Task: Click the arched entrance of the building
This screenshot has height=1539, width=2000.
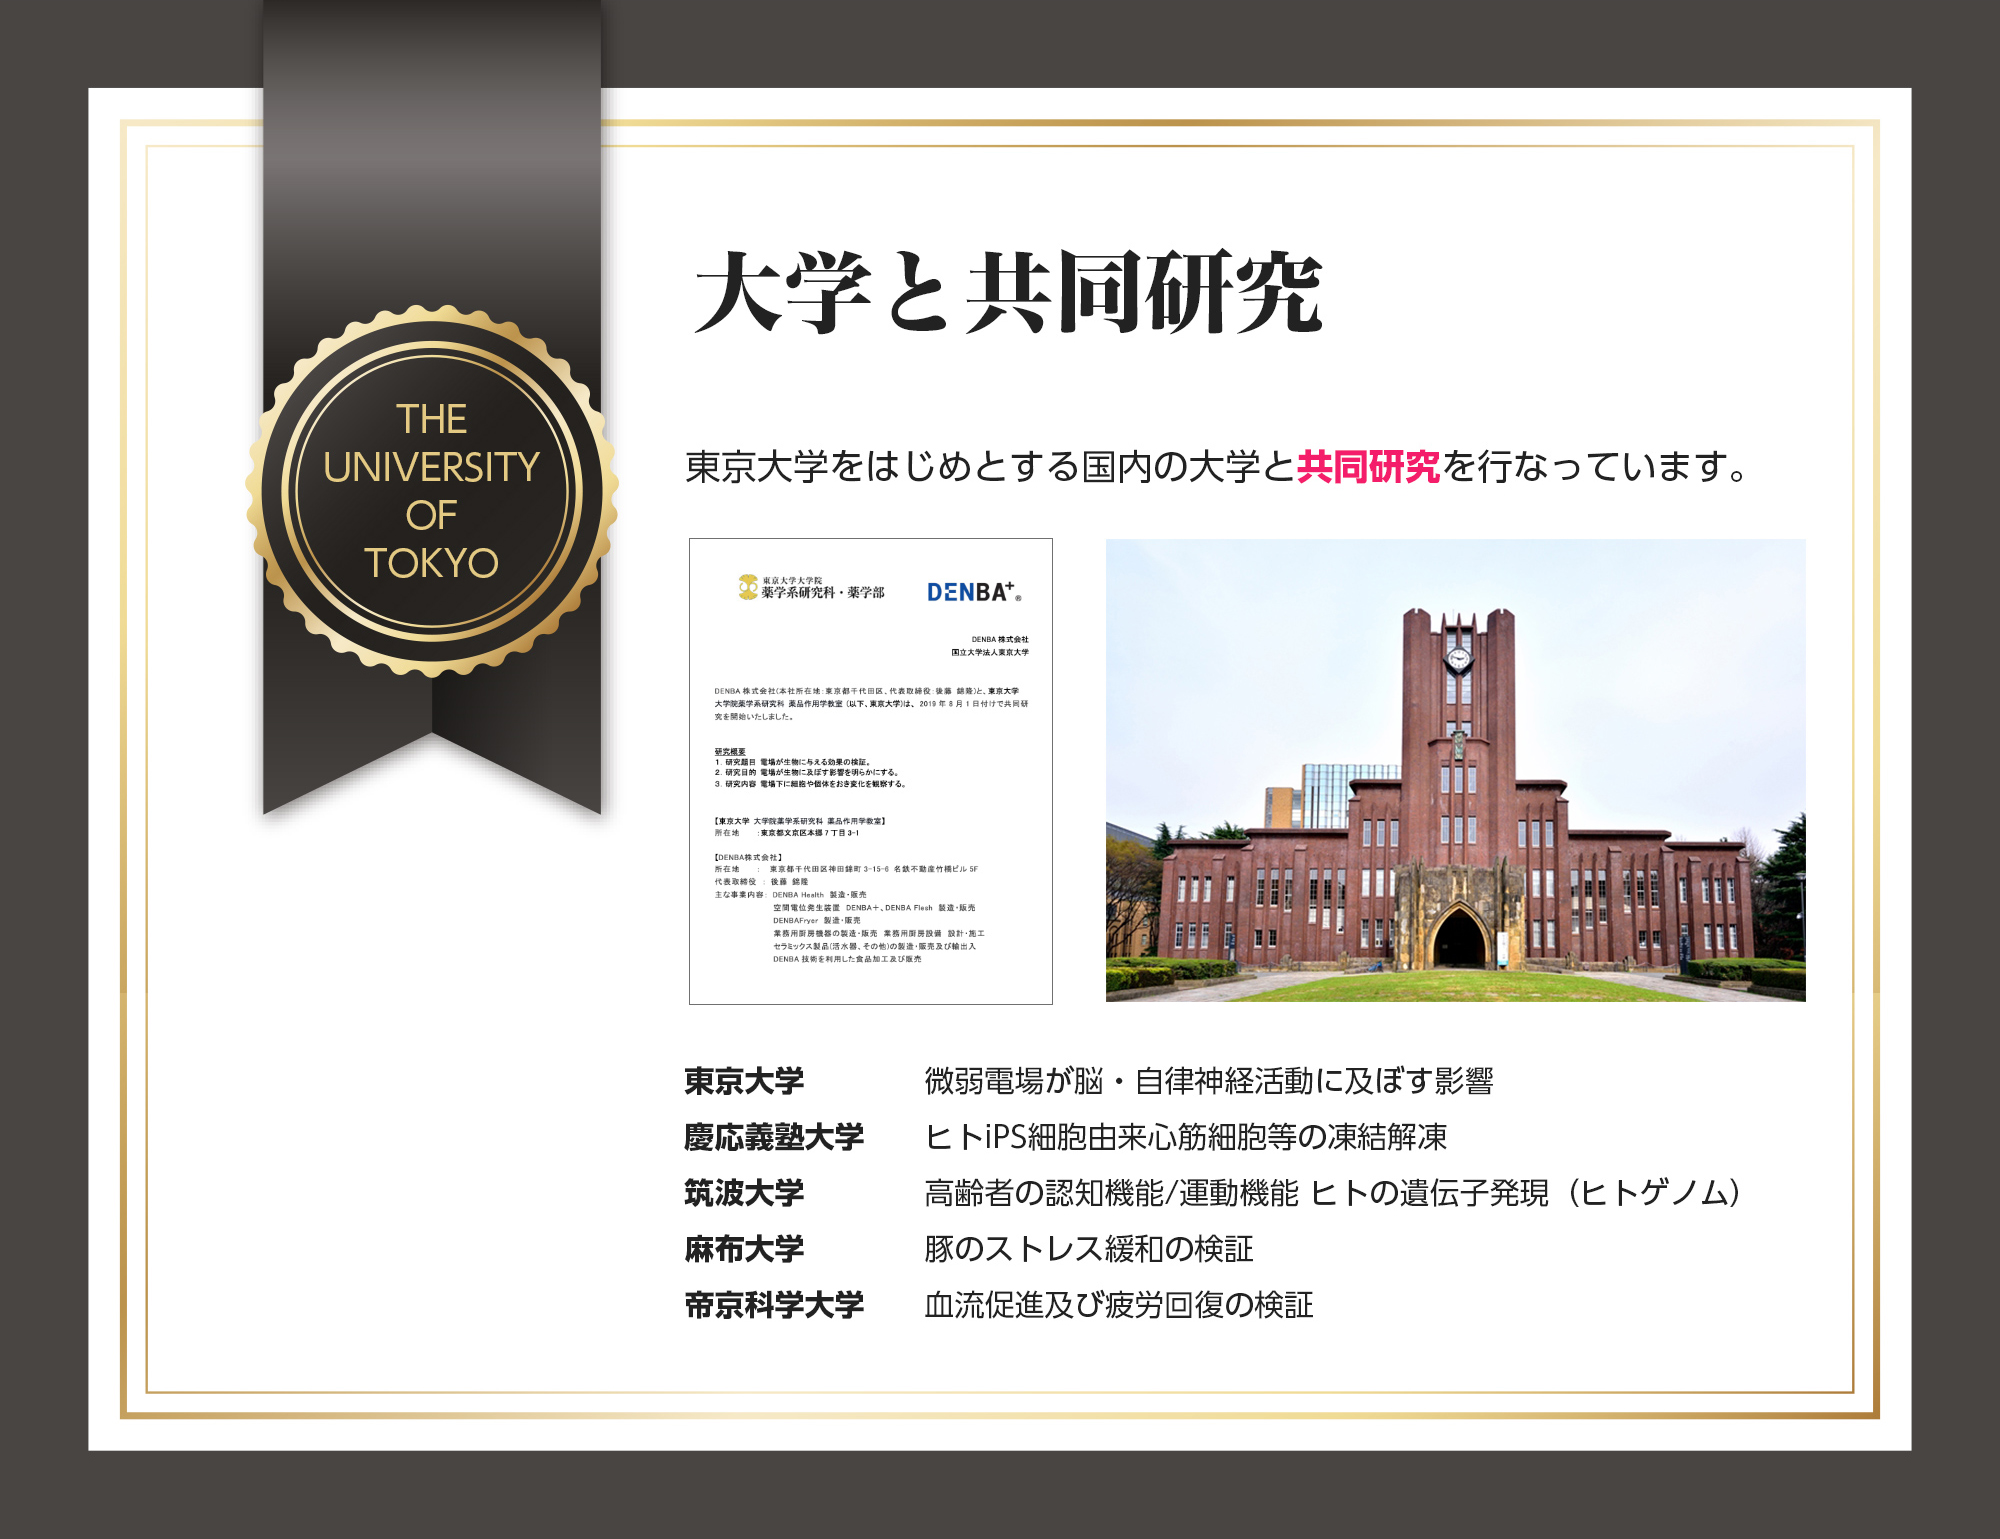Action: pyautogui.click(x=1459, y=937)
